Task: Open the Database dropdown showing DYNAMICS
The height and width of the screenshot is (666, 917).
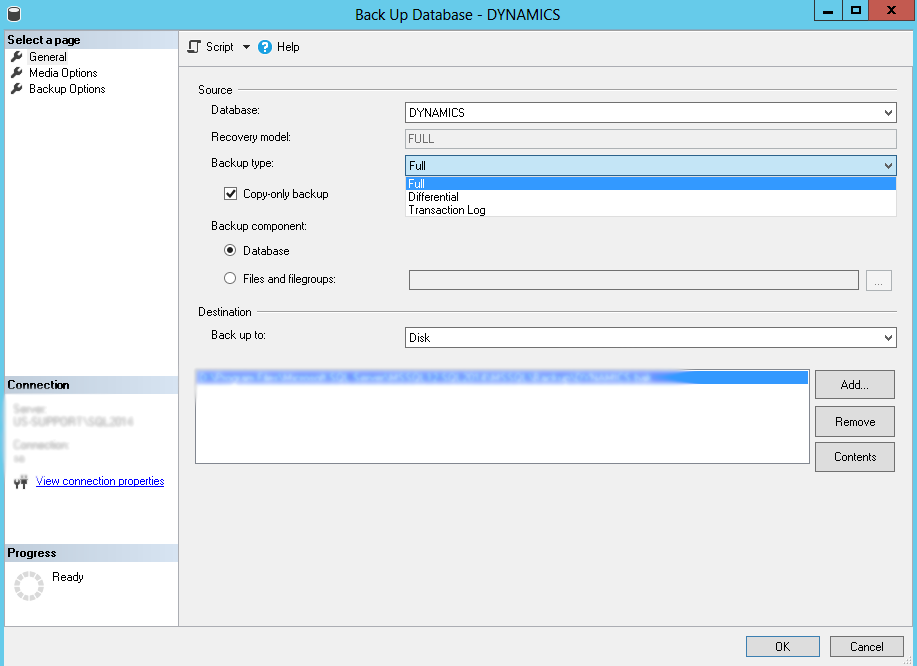Action: [x=650, y=113]
